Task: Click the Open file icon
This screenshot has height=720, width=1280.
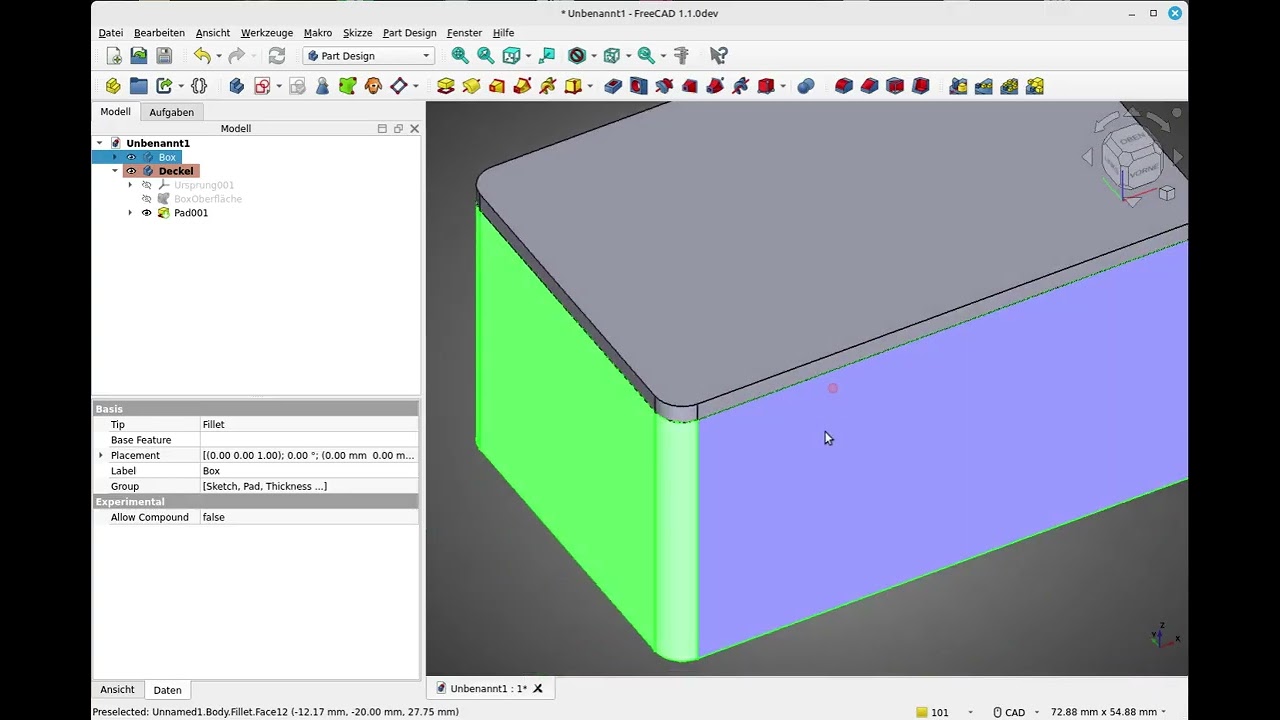Action: click(139, 56)
